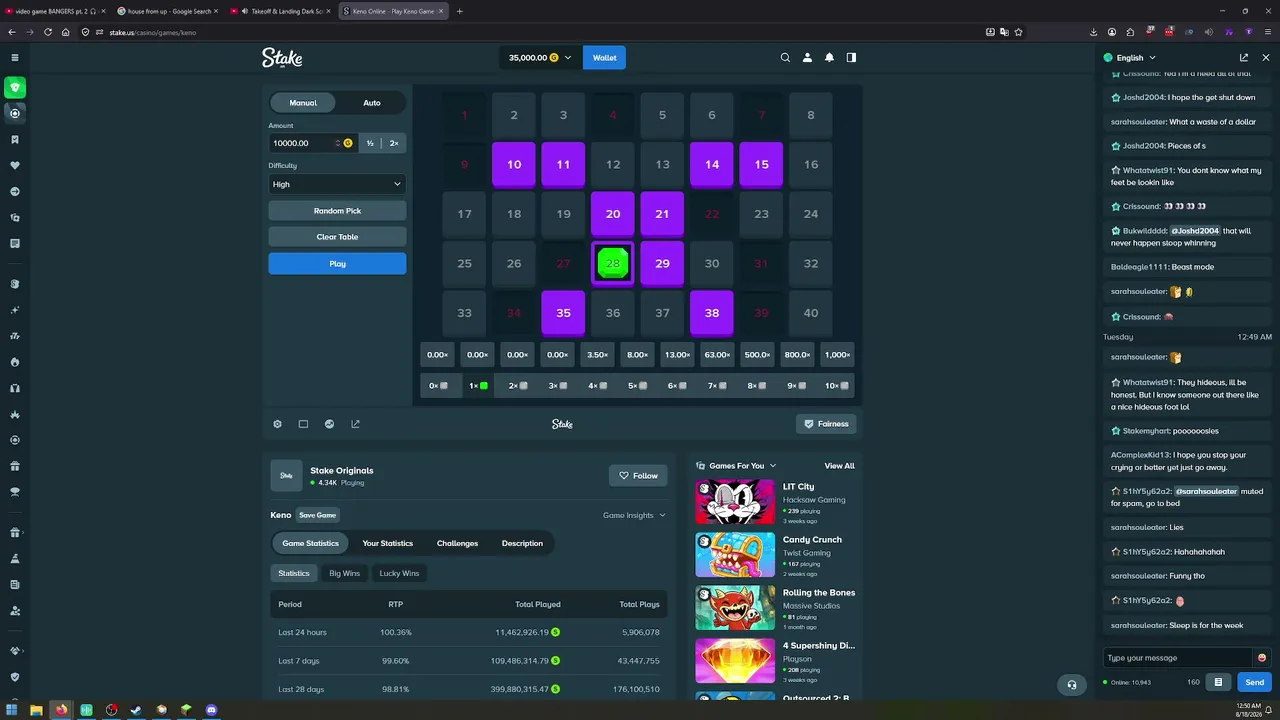The image size is (1280, 720).
Task: Click the Save Game button
Action: pos(318,516)
